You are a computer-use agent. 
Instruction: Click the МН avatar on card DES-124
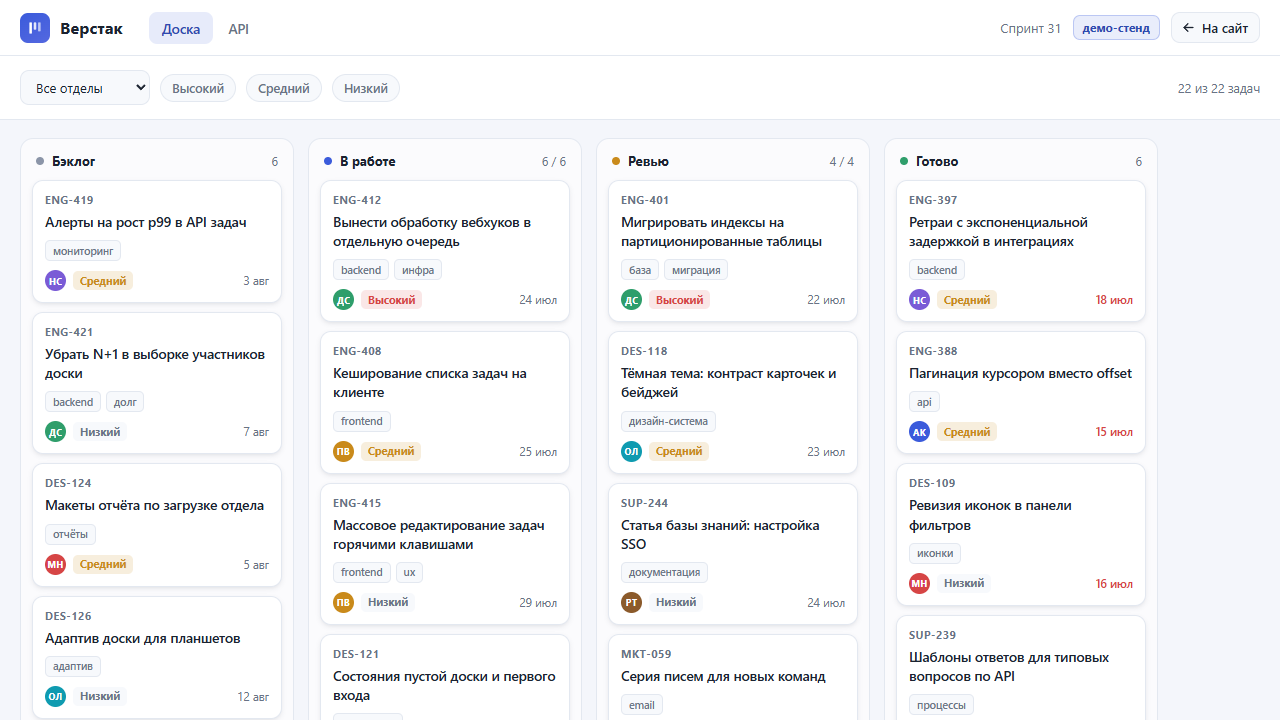56,564
